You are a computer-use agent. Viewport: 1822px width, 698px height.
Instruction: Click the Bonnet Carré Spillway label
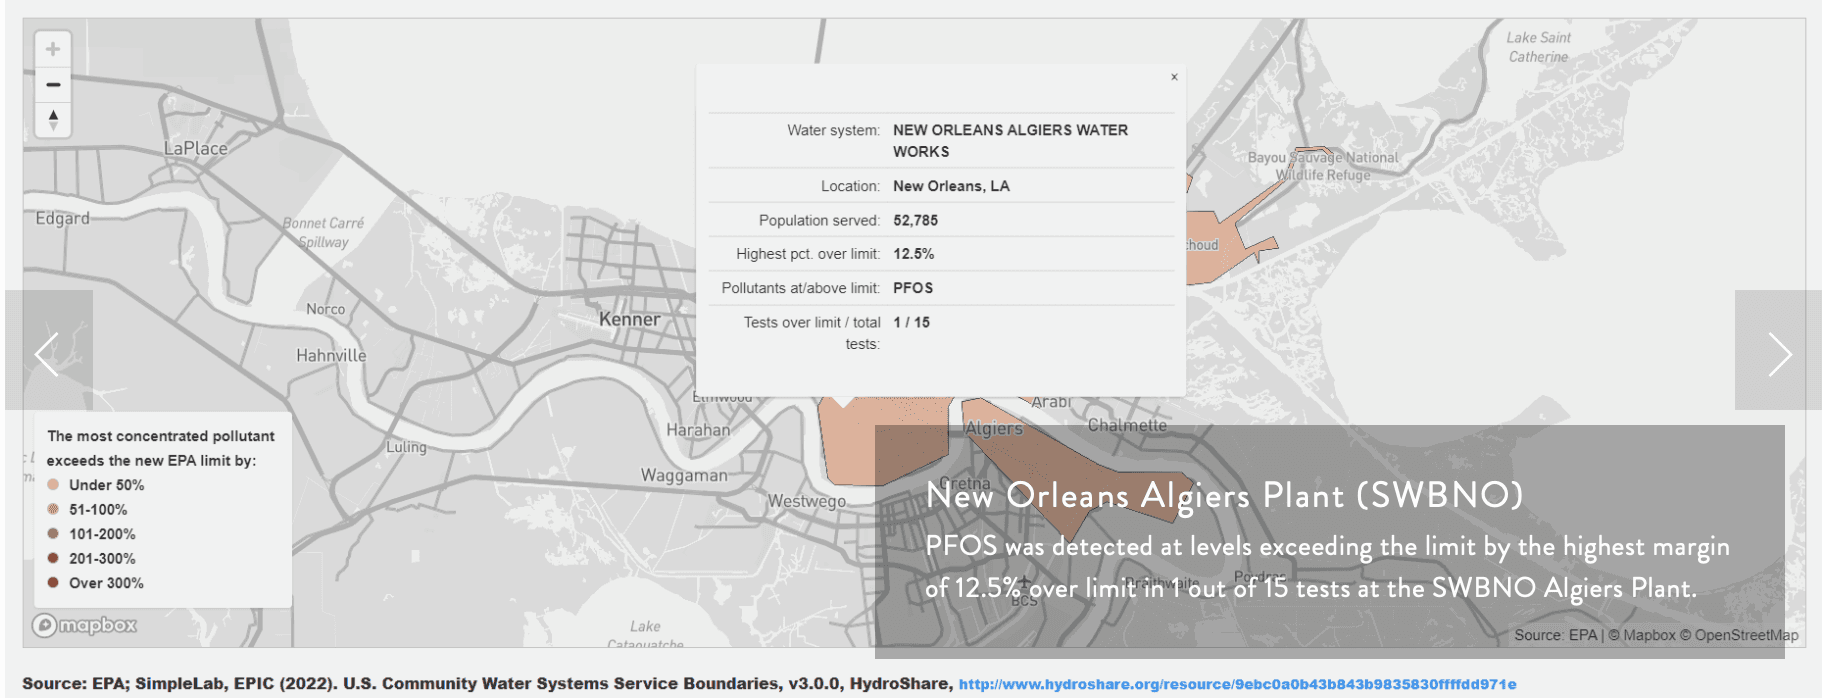[323, 232]
